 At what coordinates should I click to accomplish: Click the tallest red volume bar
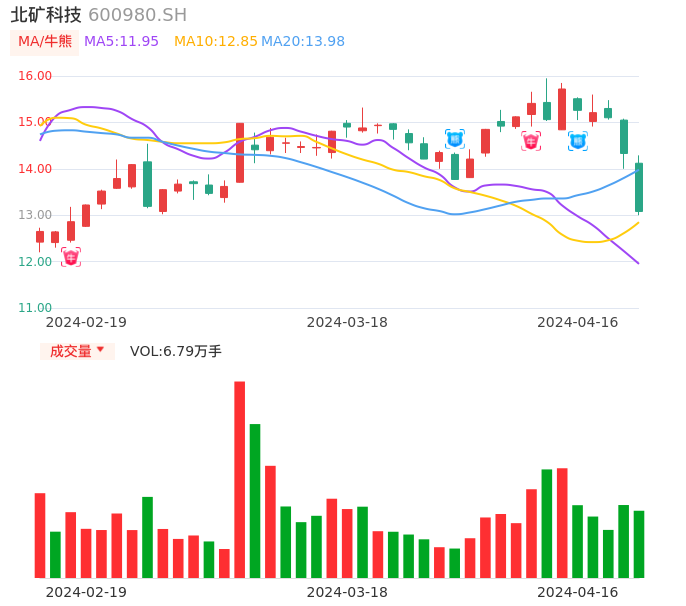click(240, 480)
